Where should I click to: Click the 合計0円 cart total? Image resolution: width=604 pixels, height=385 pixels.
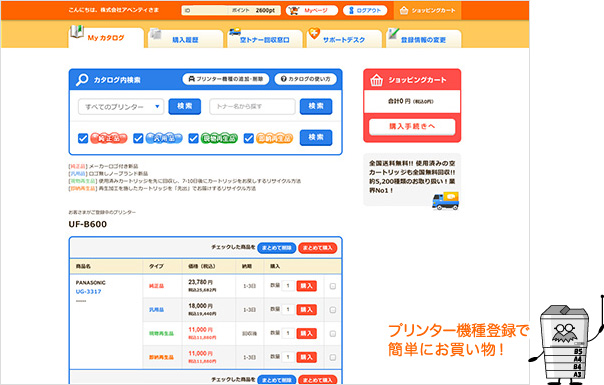tap(410, 101)
